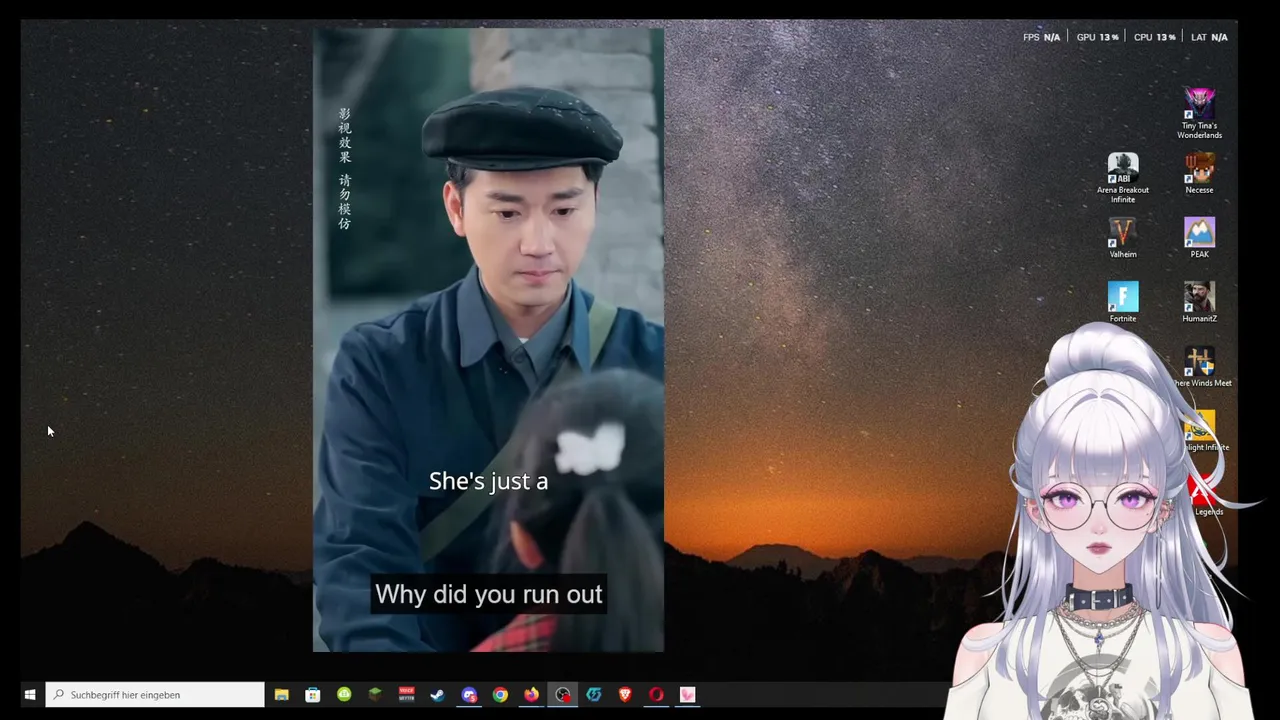
Task: Open Steam from the taskbar
Action: [437, 694]
